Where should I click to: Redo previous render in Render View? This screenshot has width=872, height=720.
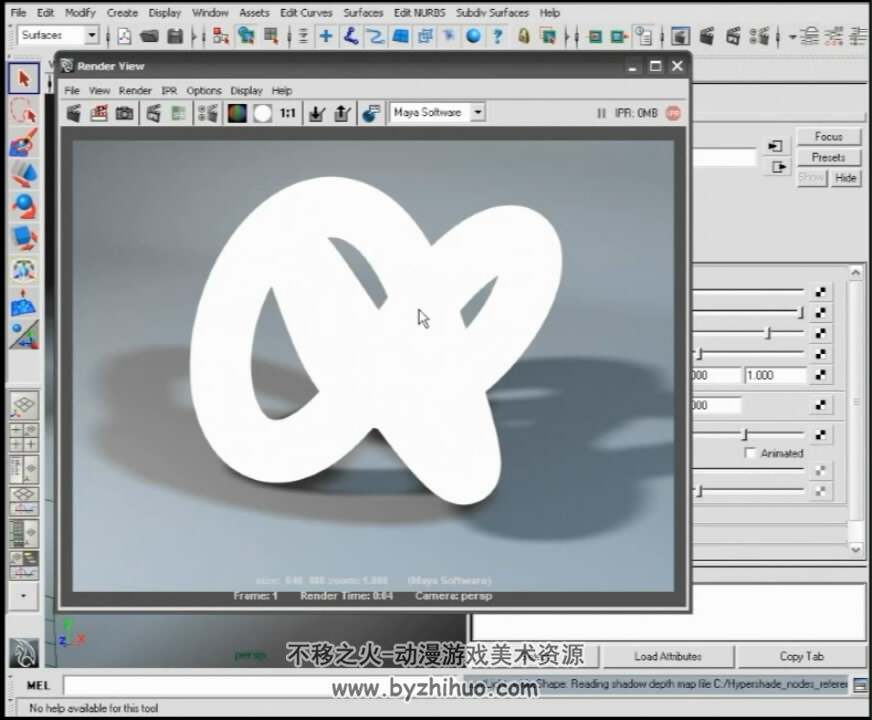(73, 113)
